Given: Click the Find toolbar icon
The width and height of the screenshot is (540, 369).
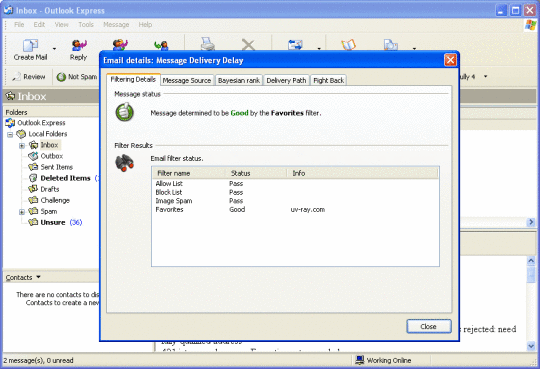Looking at the screenshot, I should [391, 45].
